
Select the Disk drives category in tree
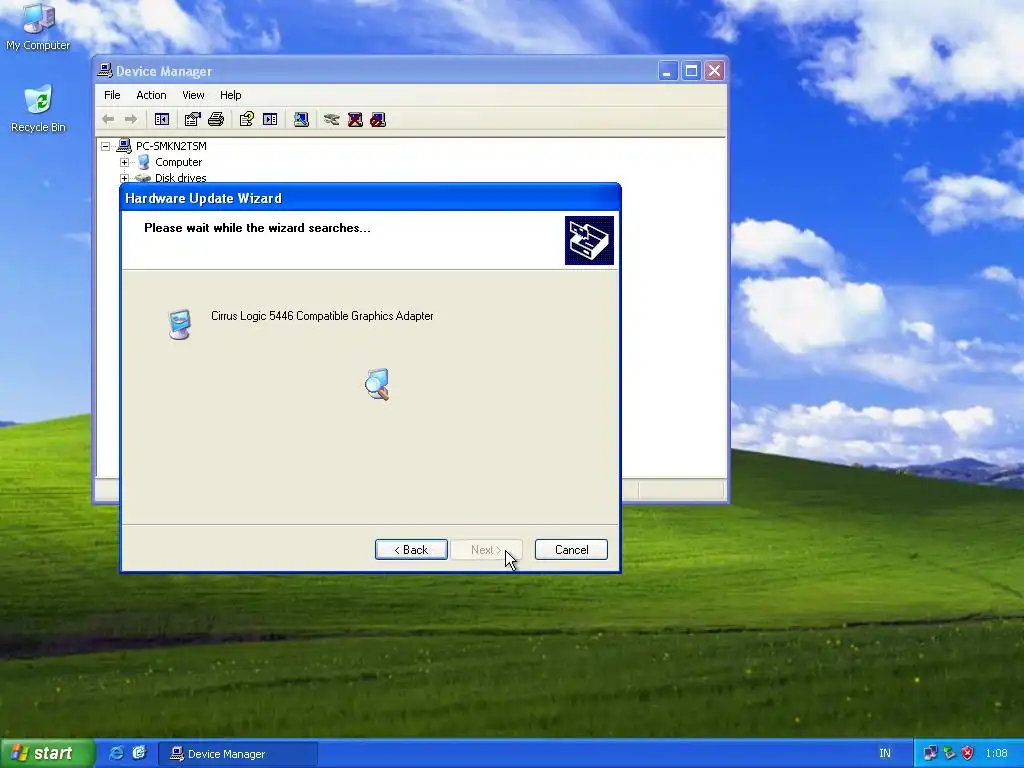pos(181,178)
